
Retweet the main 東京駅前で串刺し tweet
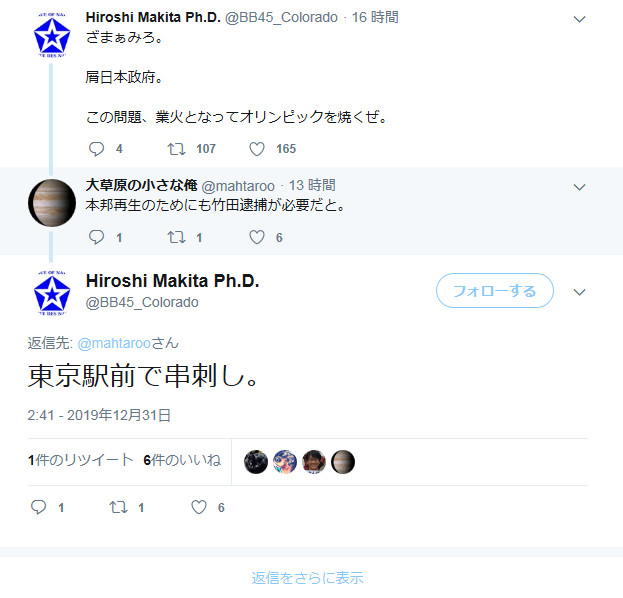(118, 507)
